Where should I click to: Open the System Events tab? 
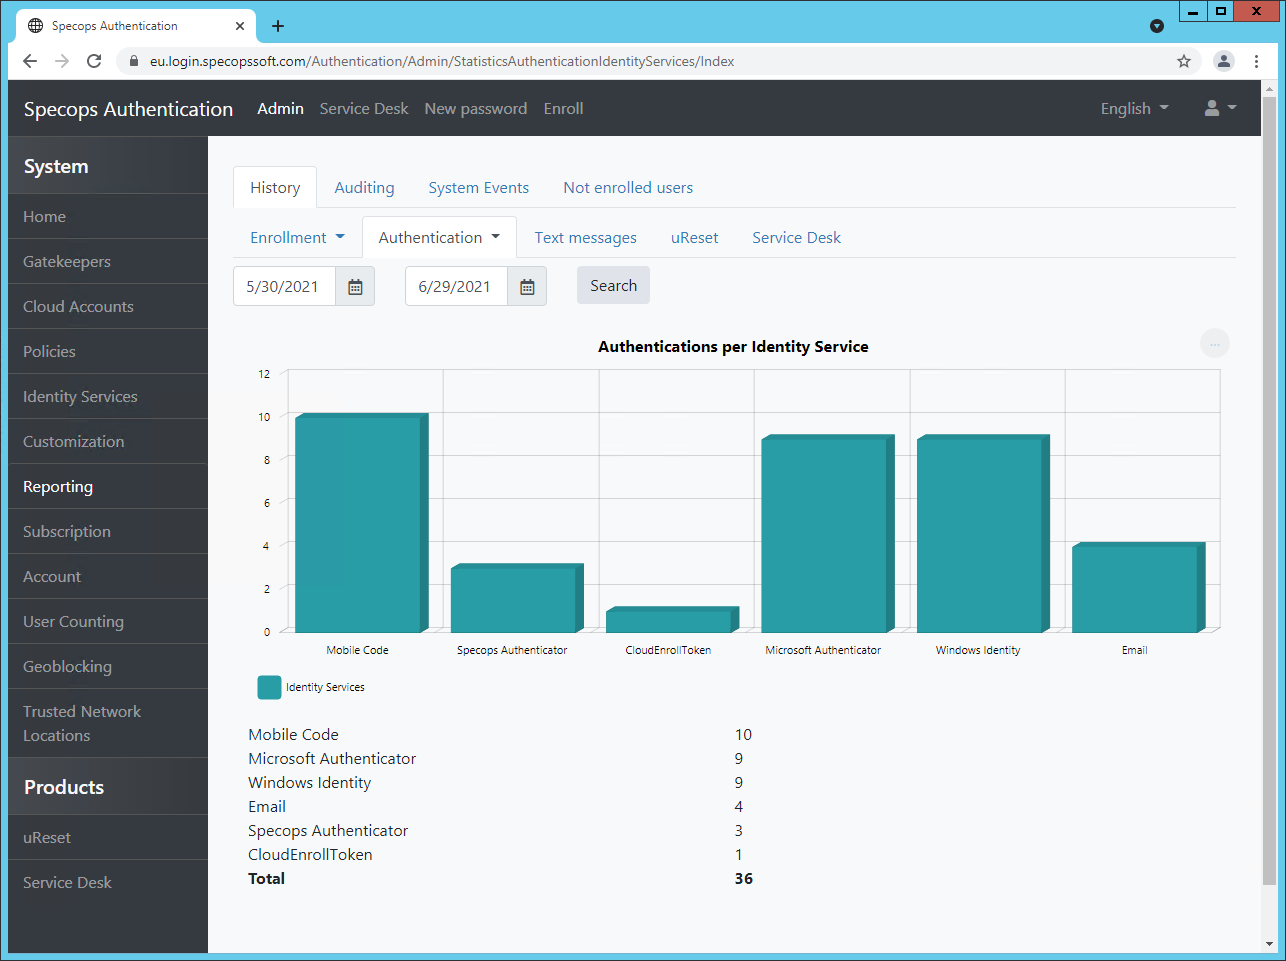(x=479, y=188)
